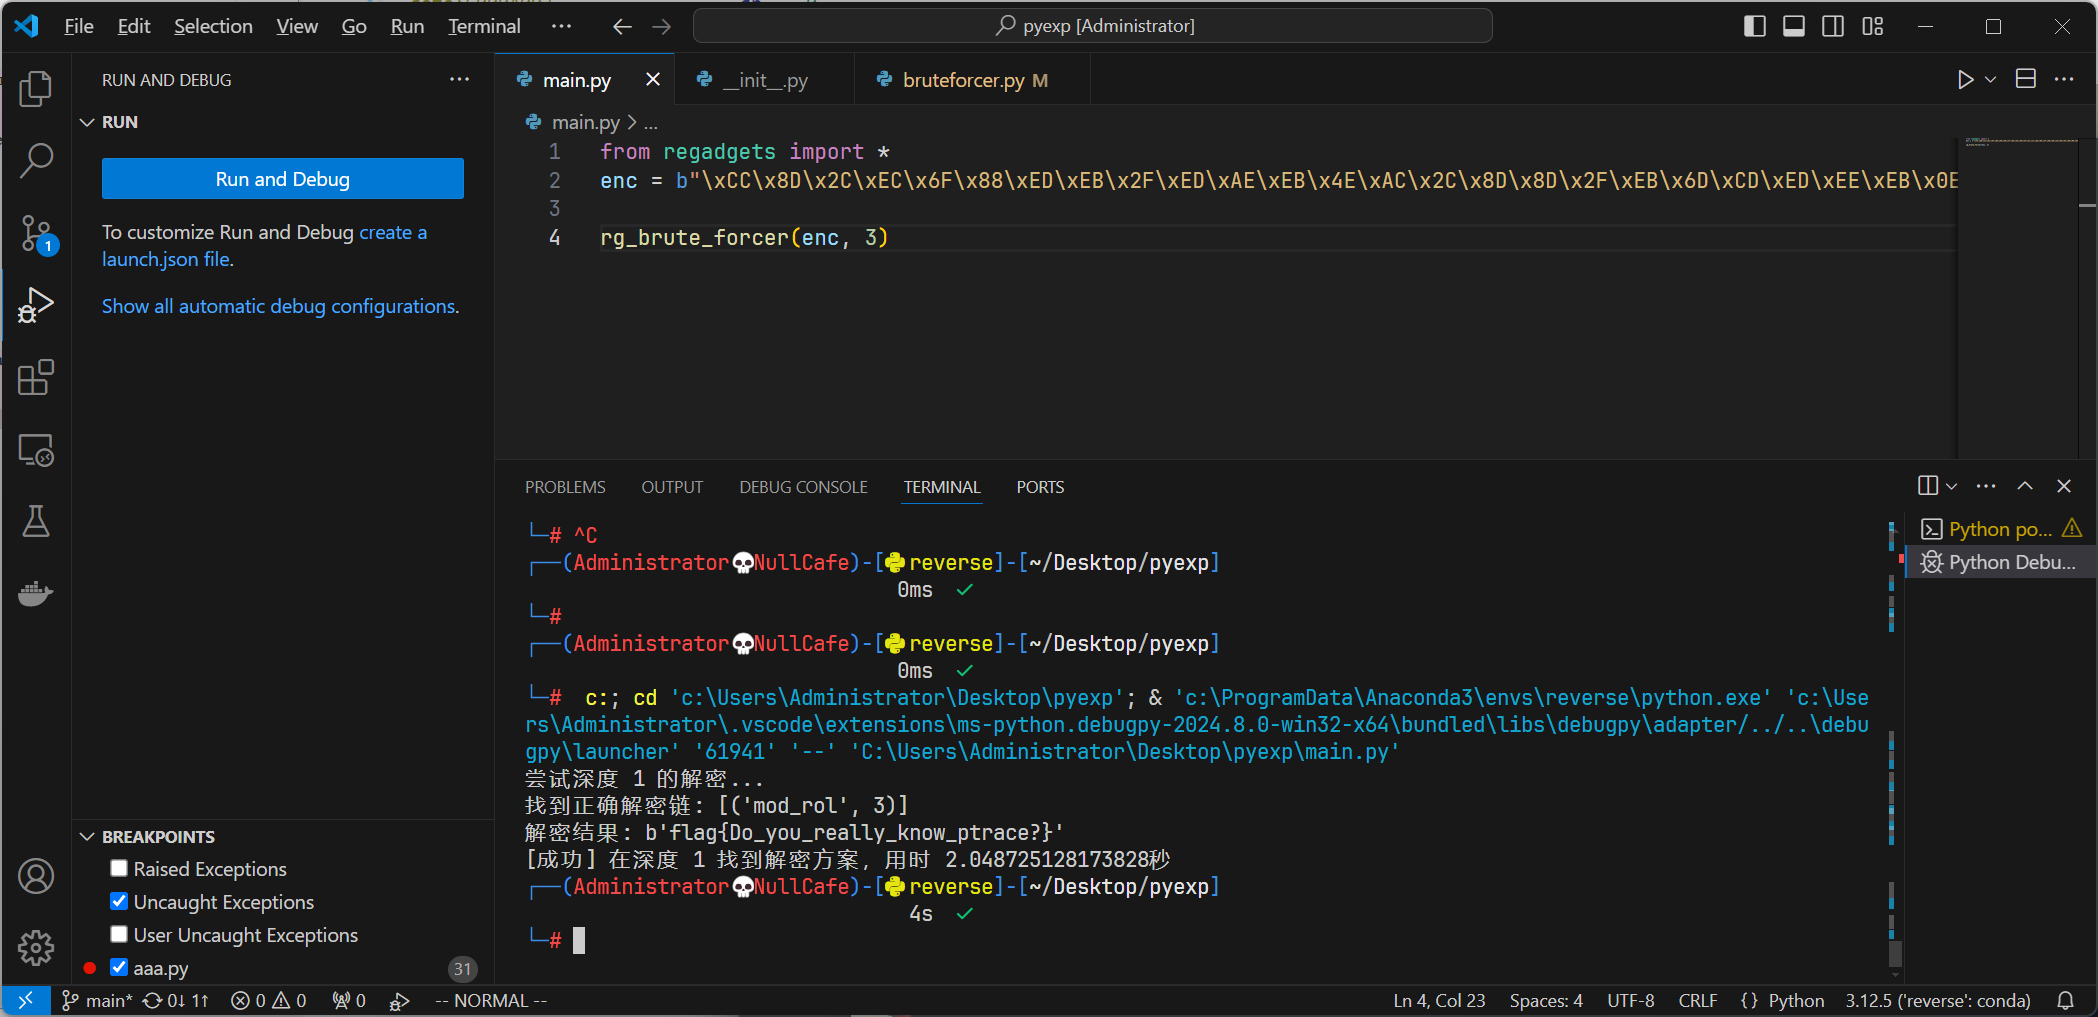Open the remote window status icon
The image size is (2098, 1017).
26,1001
